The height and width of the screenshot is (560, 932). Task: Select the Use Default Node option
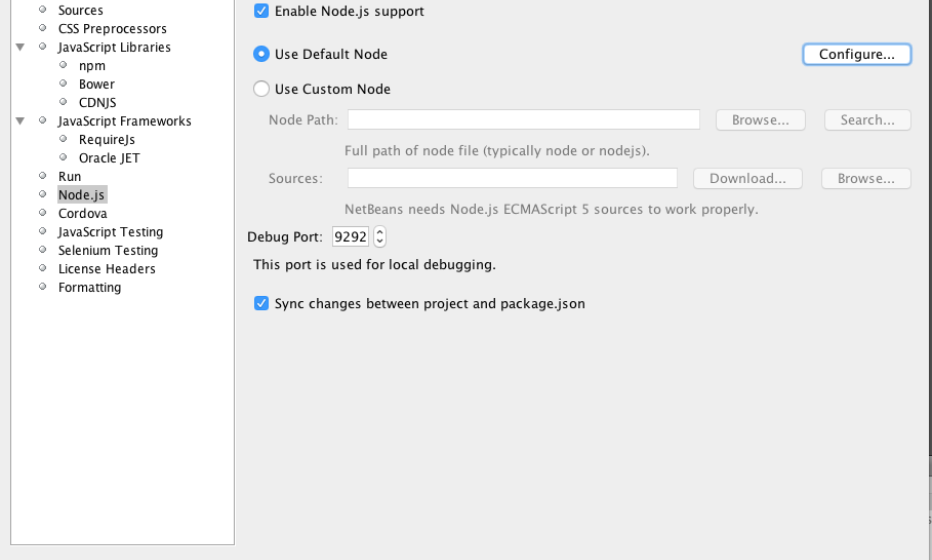(x=262, y=54)
